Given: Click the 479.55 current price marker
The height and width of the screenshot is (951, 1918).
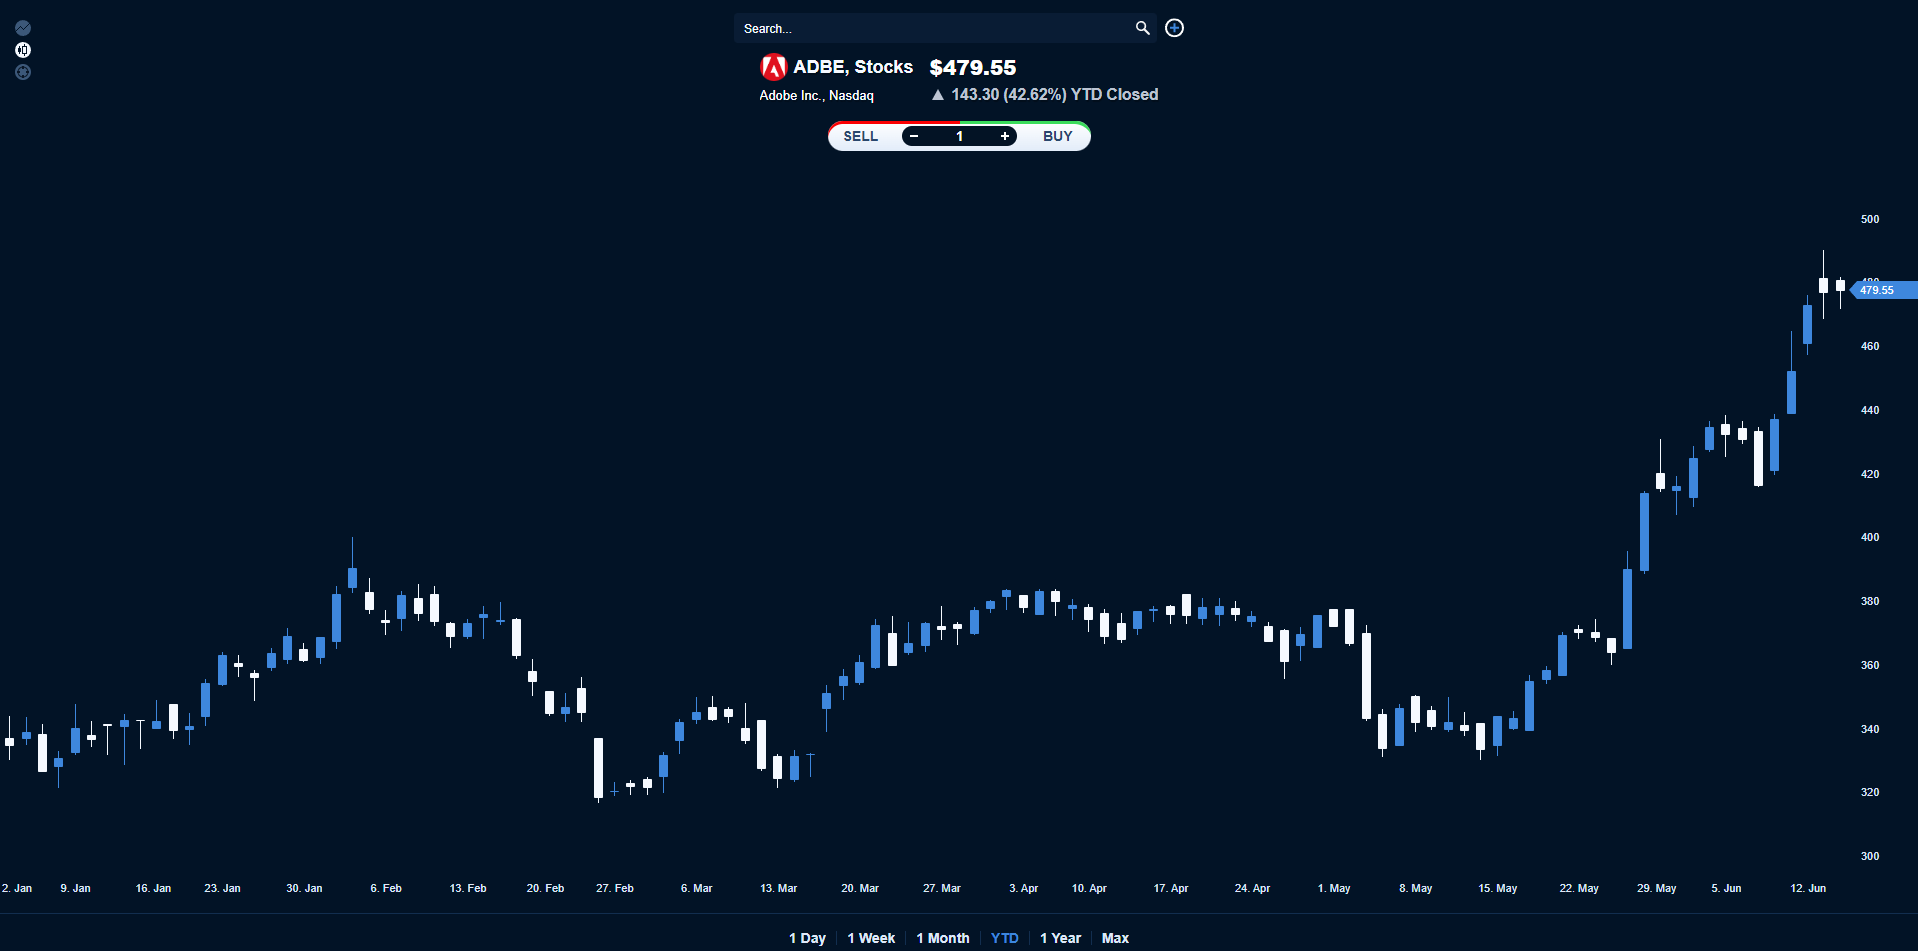Looking at the screenshot, I should click(x=1880, y=290).
